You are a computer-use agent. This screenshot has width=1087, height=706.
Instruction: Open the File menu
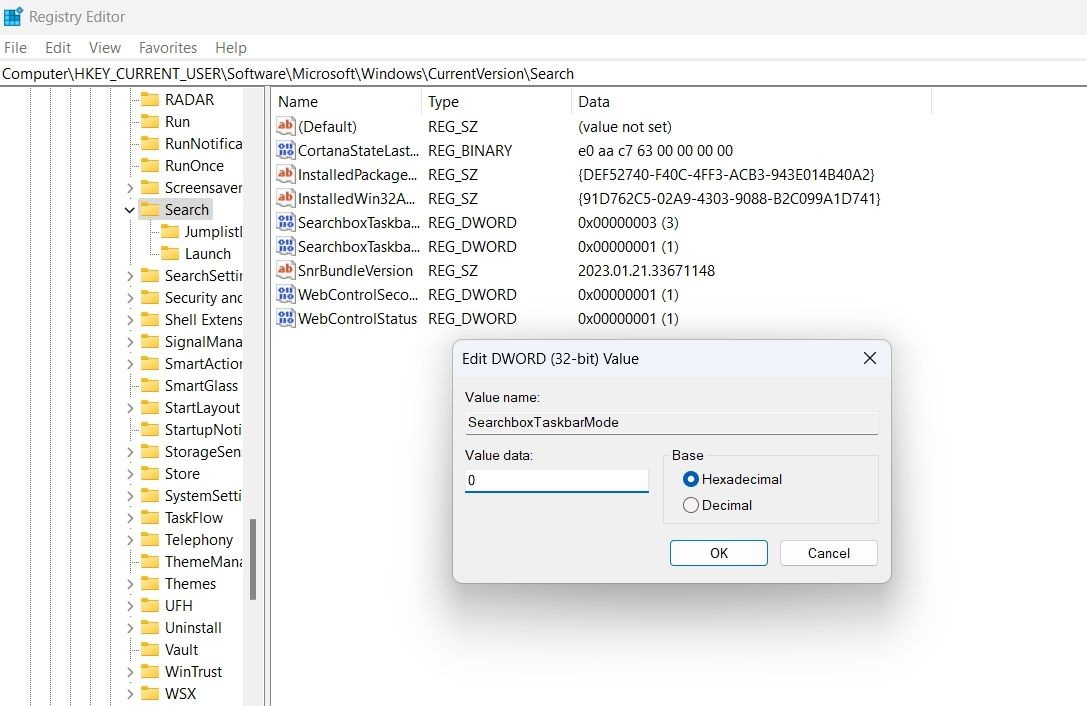click(15, 48)
